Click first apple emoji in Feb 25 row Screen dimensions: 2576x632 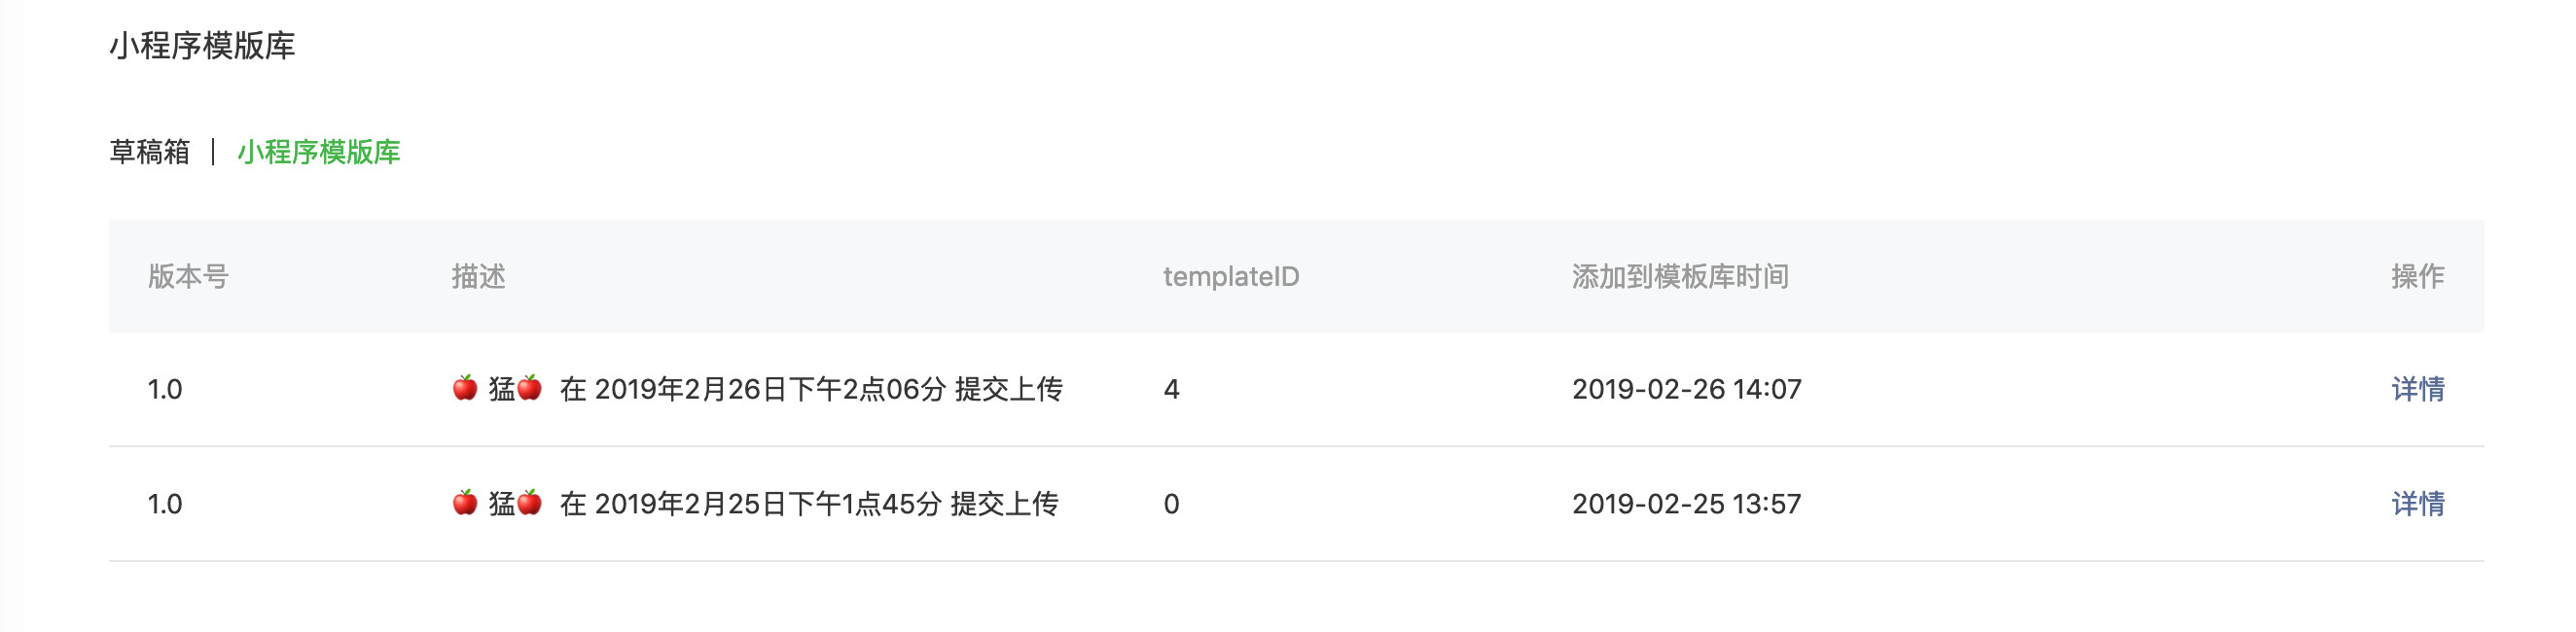465,503
